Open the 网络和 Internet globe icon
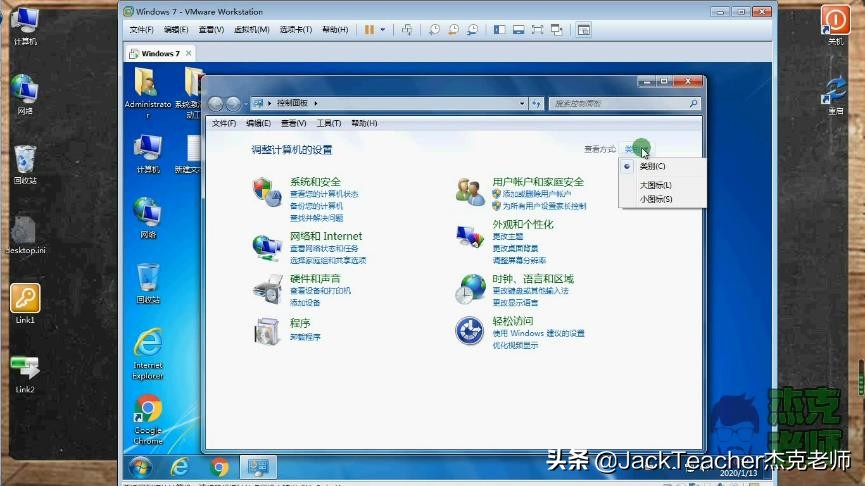Screen dimensions: 865x486 [268, 247]
